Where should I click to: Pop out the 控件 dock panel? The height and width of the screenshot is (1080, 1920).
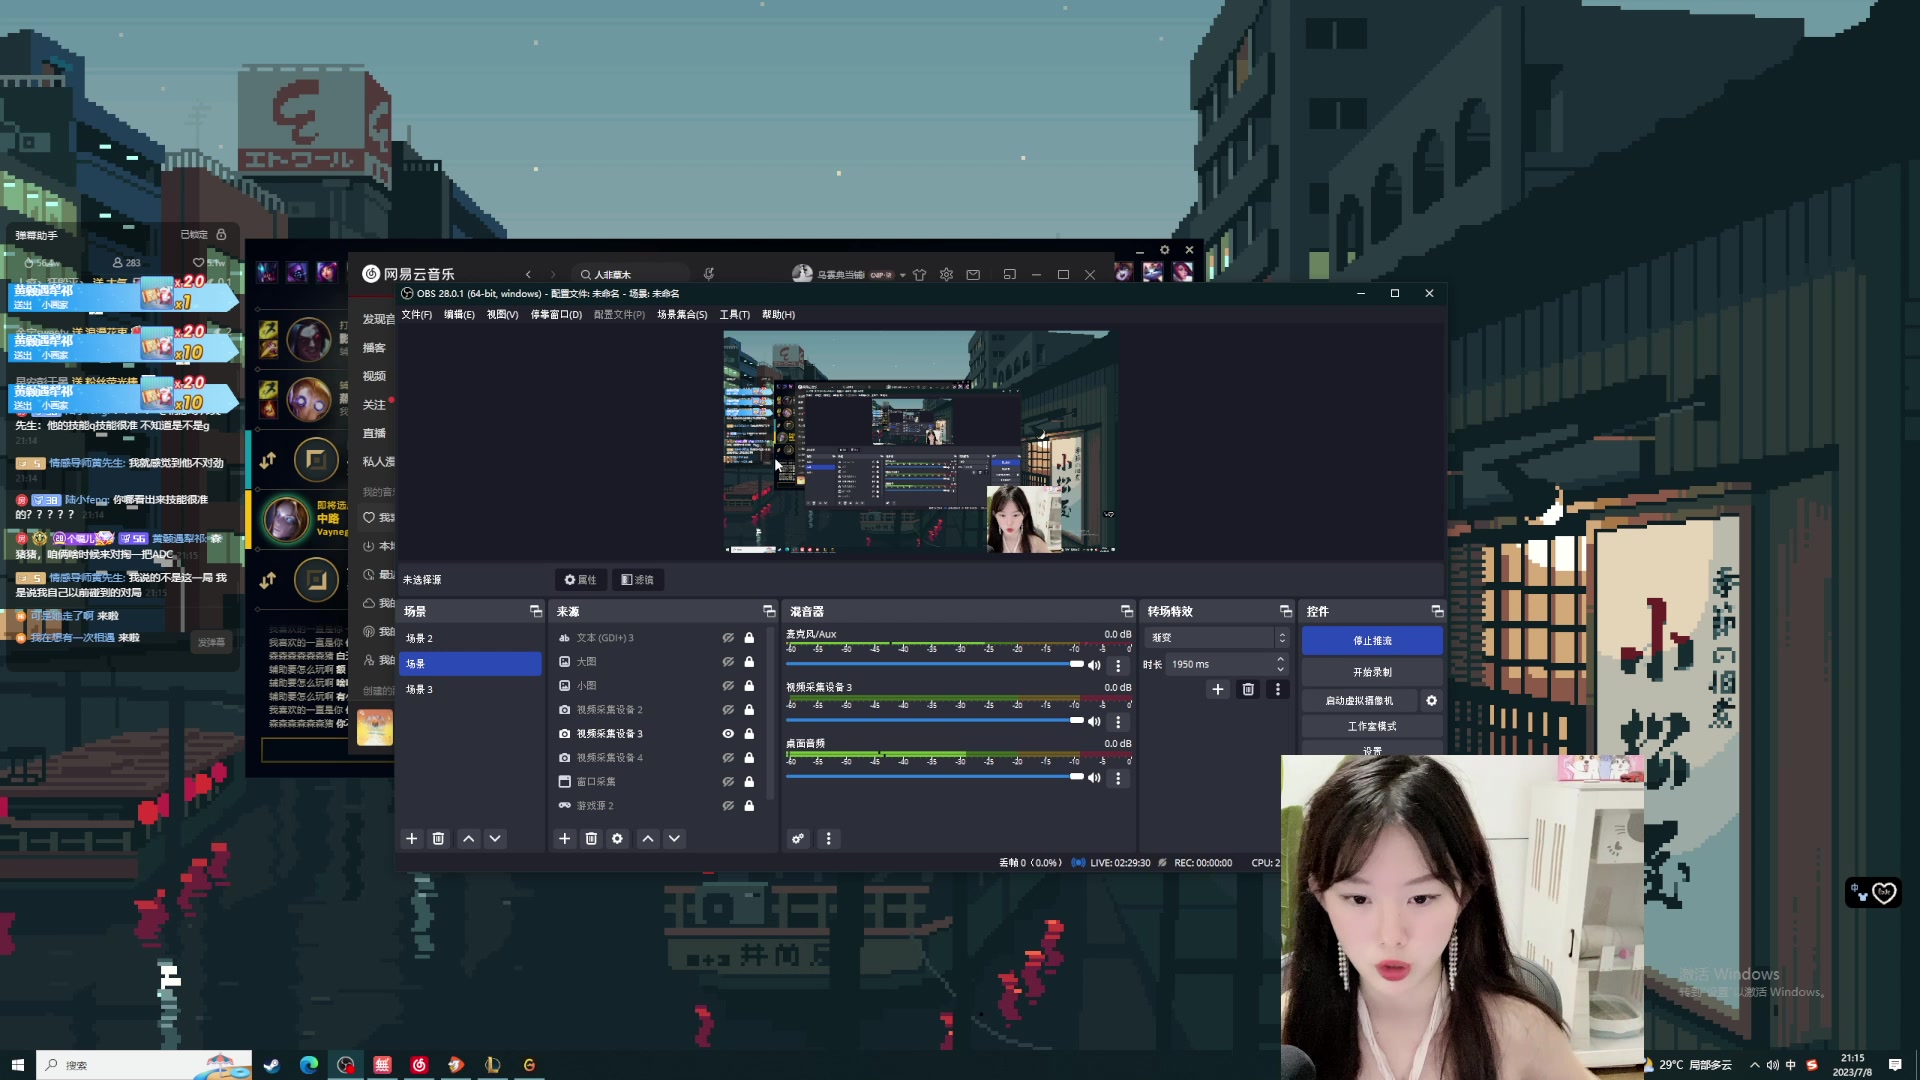pos(1437,611)
